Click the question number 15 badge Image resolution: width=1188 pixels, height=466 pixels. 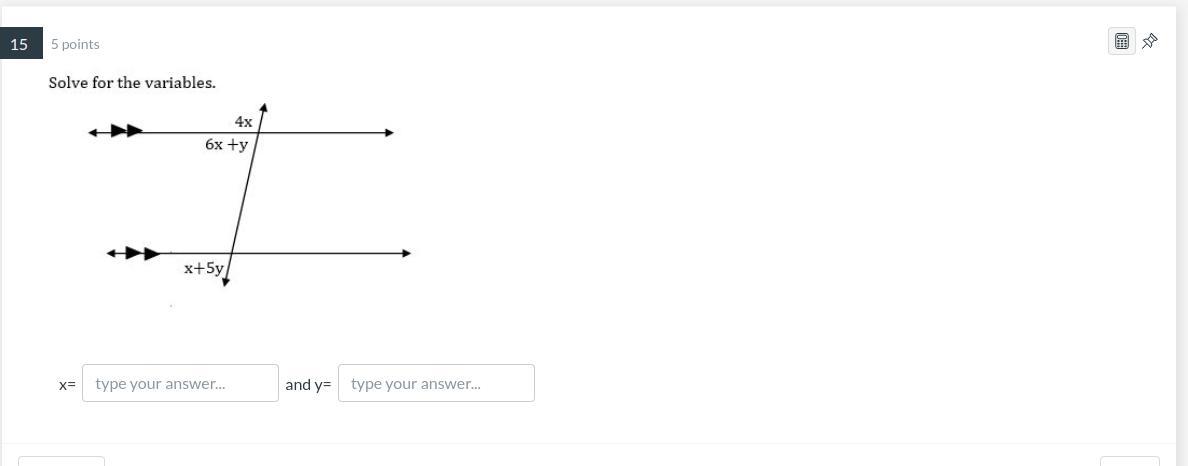pyautogui.click(x=19, y=44)
